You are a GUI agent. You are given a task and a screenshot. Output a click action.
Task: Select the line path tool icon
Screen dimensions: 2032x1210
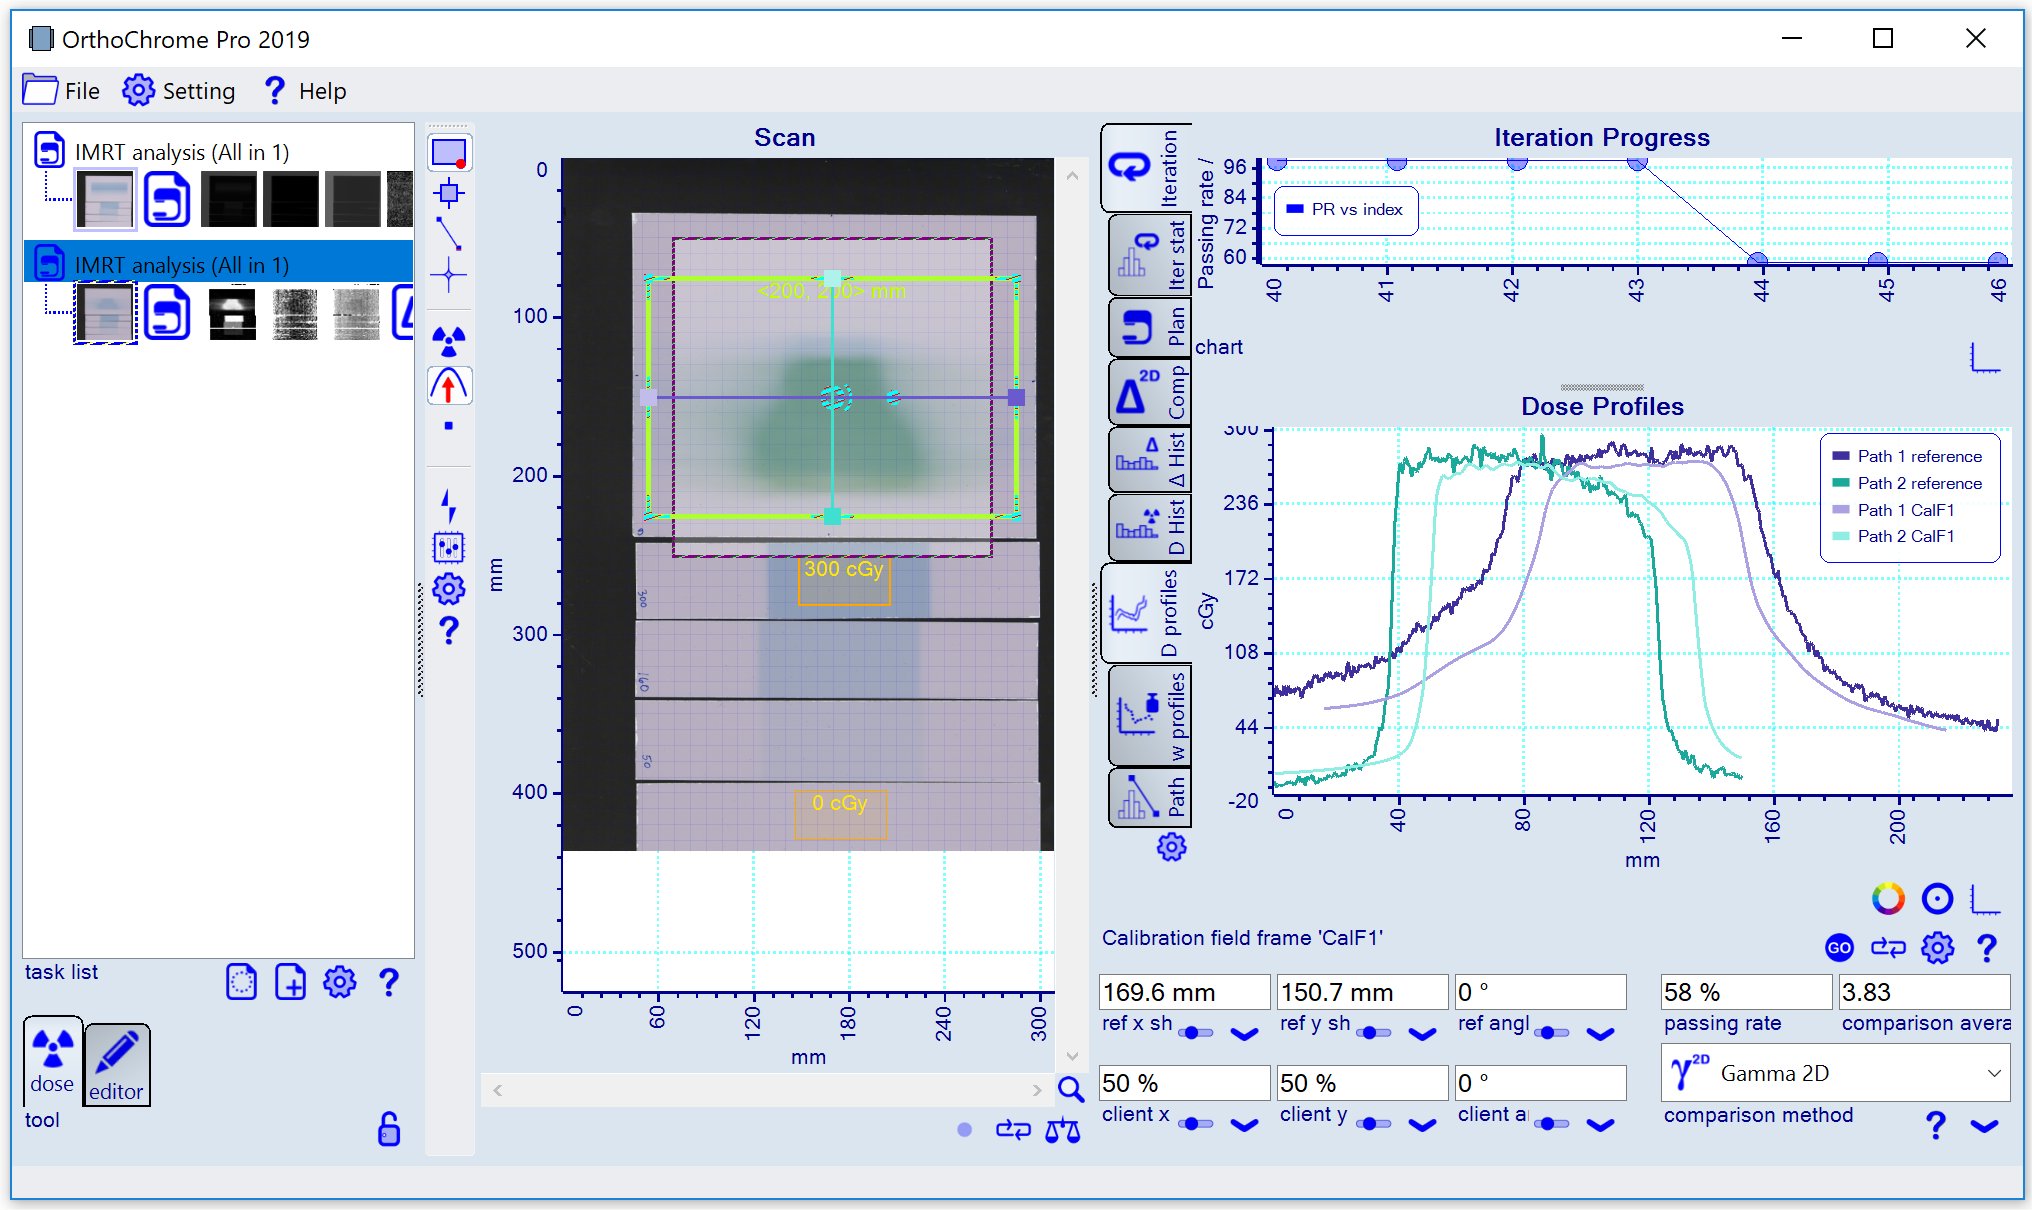pyautogui.click(x=449, y=234)
